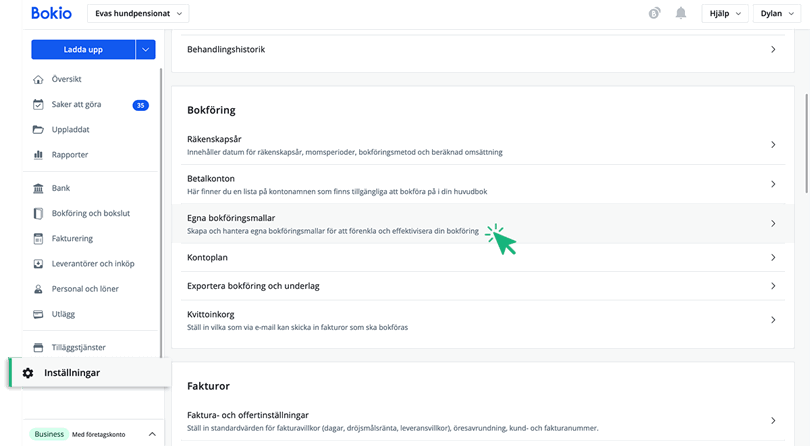The width and height of the screenshot is (810, 446).
Task: Click the Saker att göra calendar icon
Action: pos(38,104)
